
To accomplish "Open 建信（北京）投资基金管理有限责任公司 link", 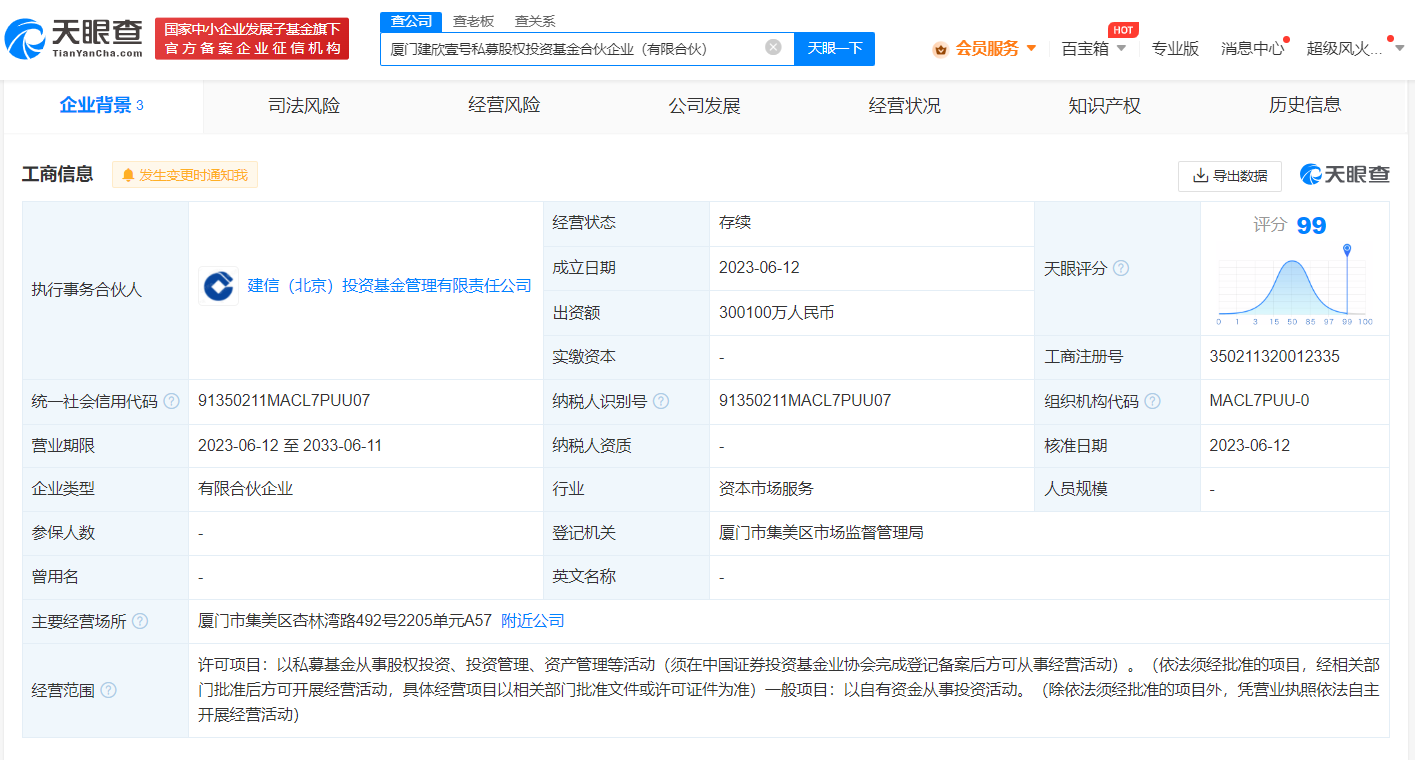I will pyautogui.click(x=390, y=286).
